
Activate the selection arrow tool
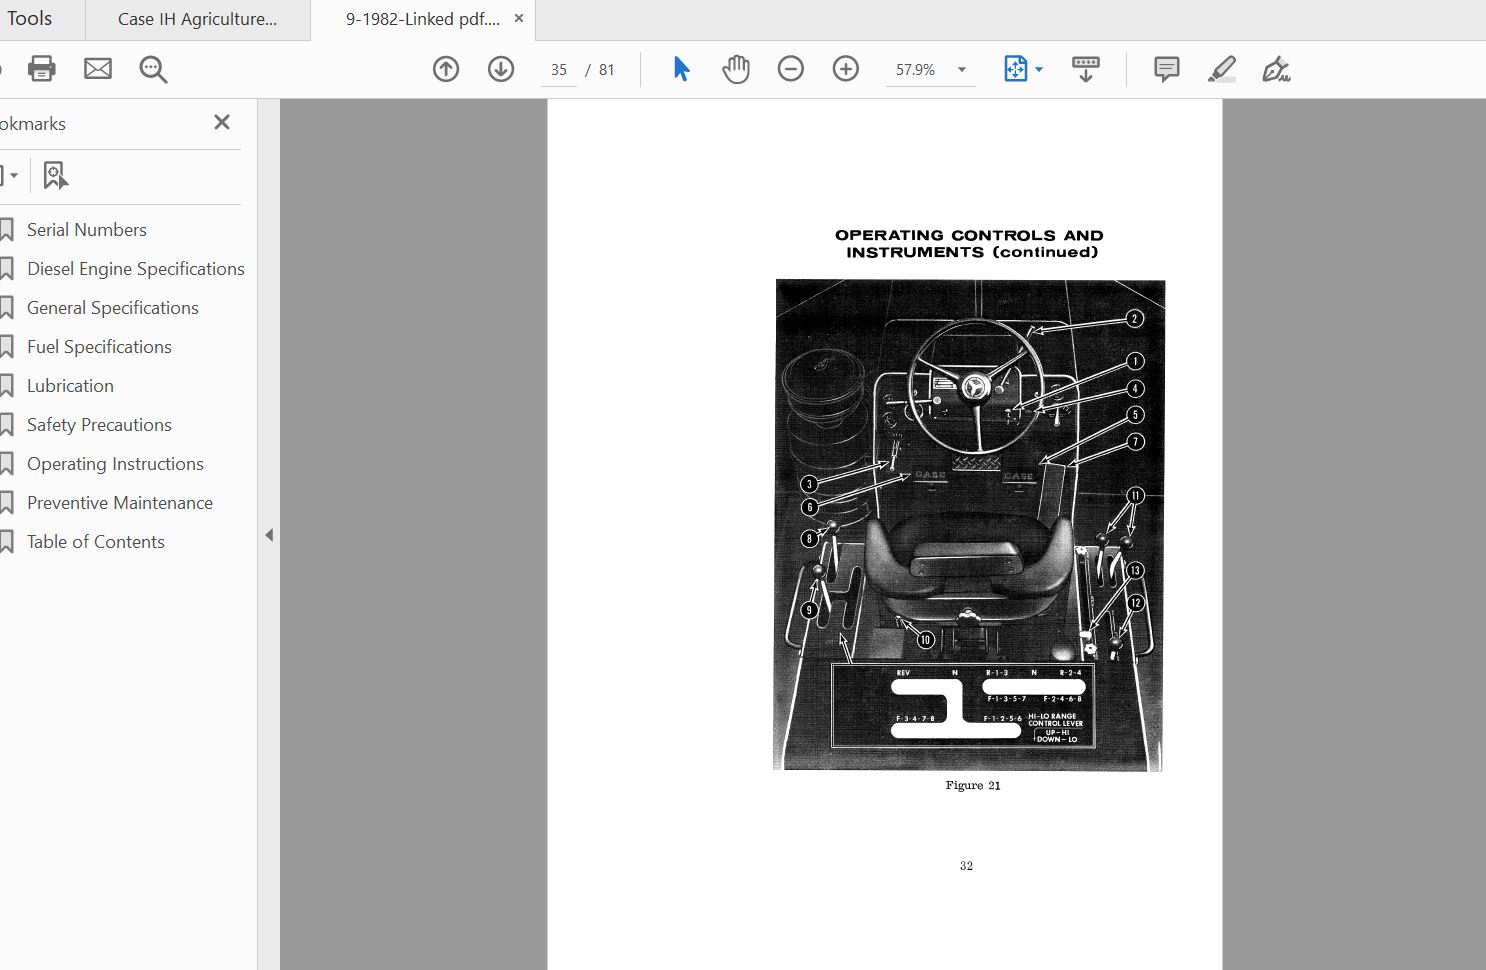681,69
